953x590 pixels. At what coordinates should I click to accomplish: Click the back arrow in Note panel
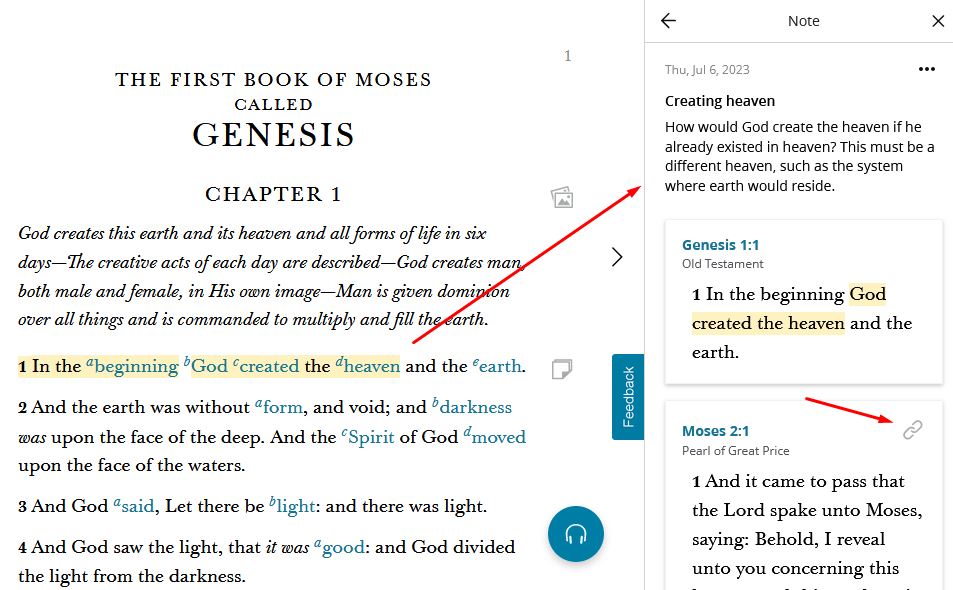tap(669, 21)
